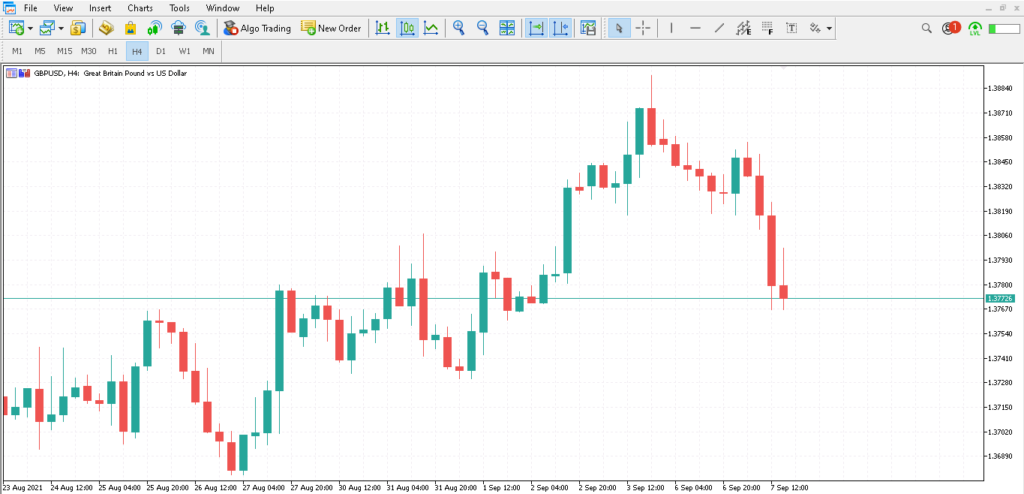Open account notifications with red badge
Viewport: 1024px width, 494px height.
[x=952, y=28]
